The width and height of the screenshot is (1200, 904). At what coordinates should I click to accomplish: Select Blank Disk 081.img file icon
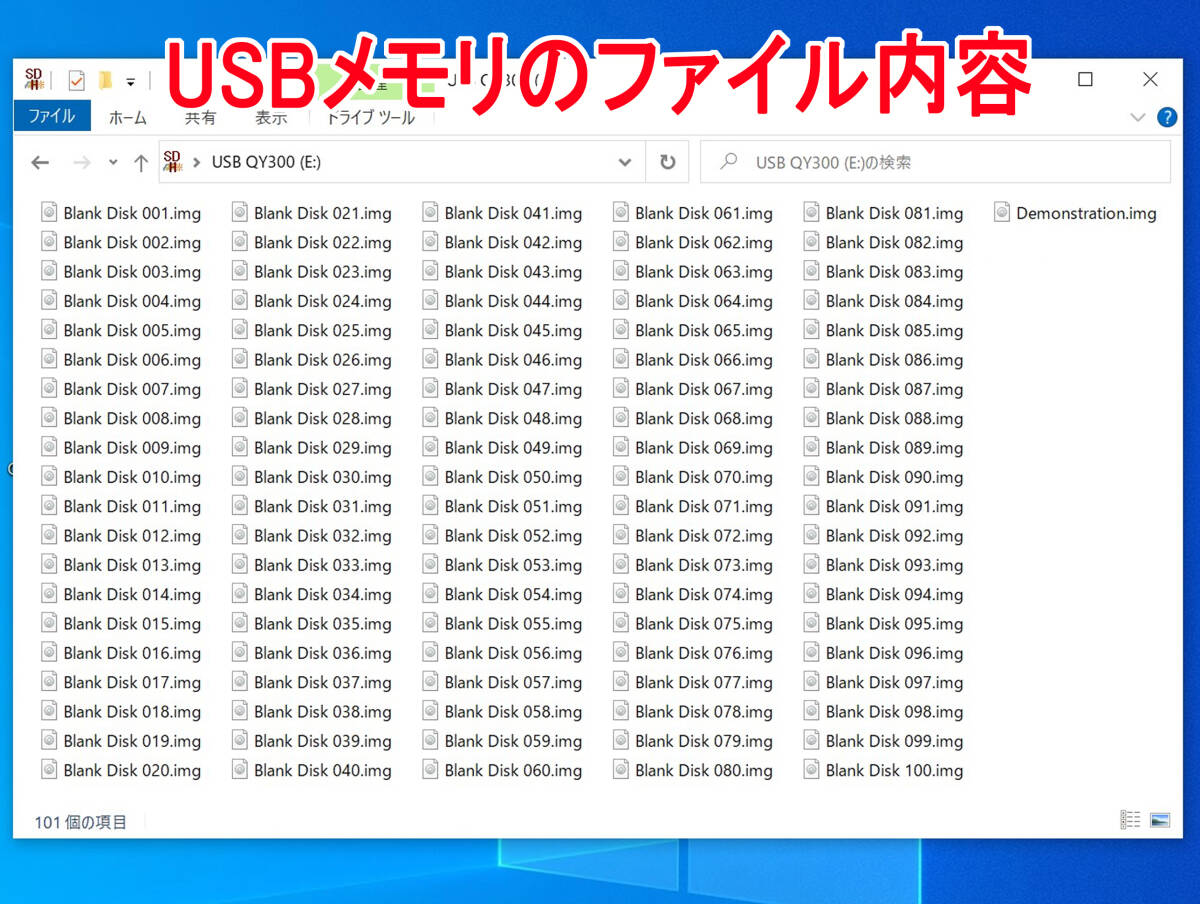(x=811, y=212)
